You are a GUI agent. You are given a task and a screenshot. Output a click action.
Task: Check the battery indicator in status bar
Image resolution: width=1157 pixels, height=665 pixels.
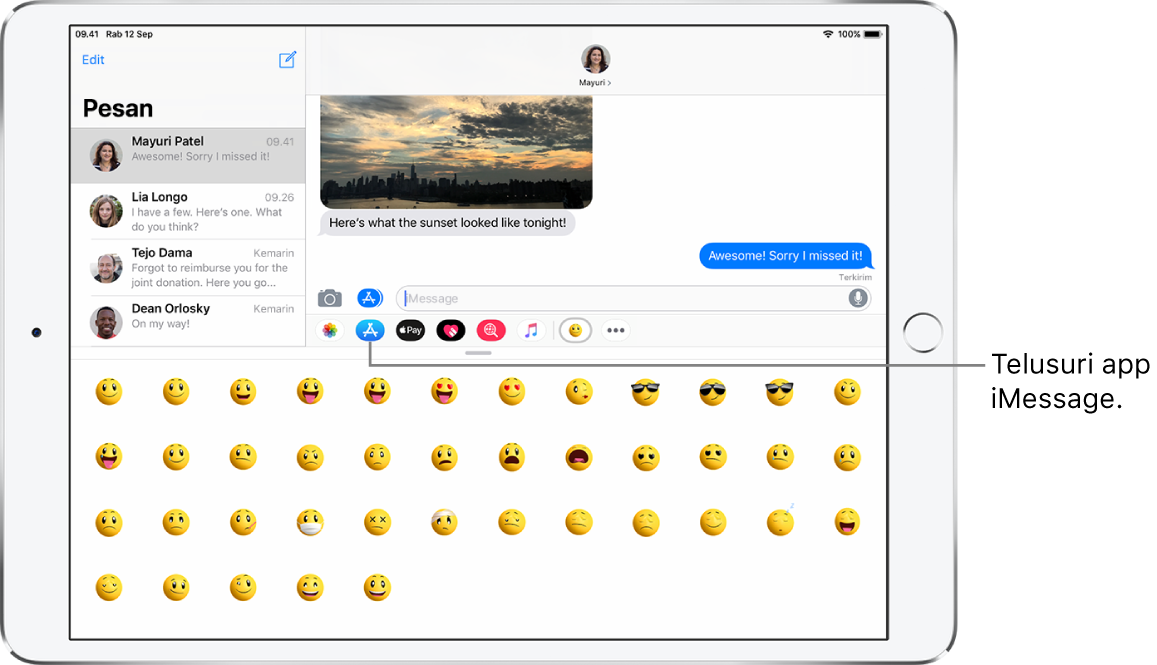pos(873,34)
